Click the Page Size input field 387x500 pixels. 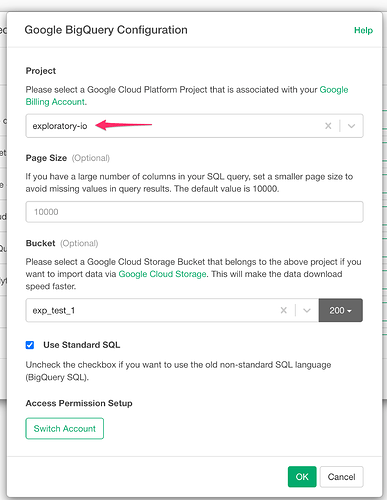click(x=194, y=212)
